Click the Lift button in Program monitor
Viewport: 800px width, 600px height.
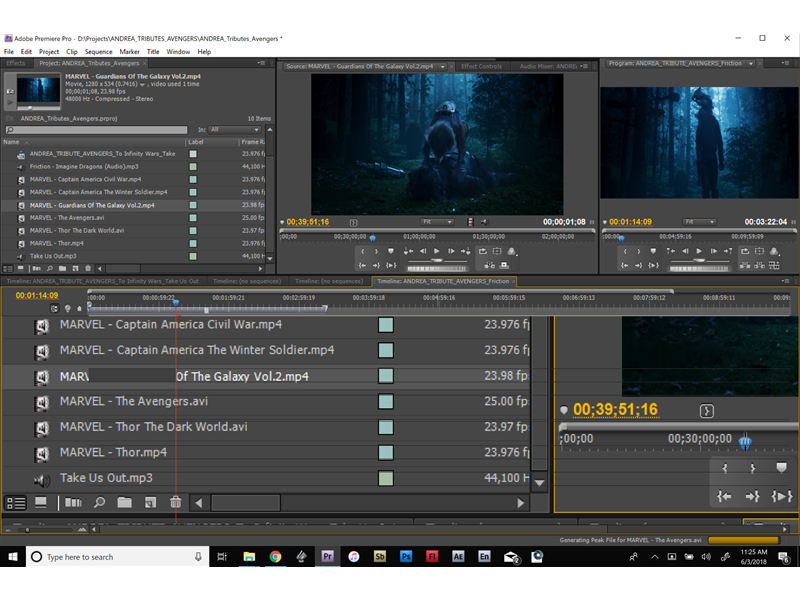pyautogui.click(x=745, y=265)
